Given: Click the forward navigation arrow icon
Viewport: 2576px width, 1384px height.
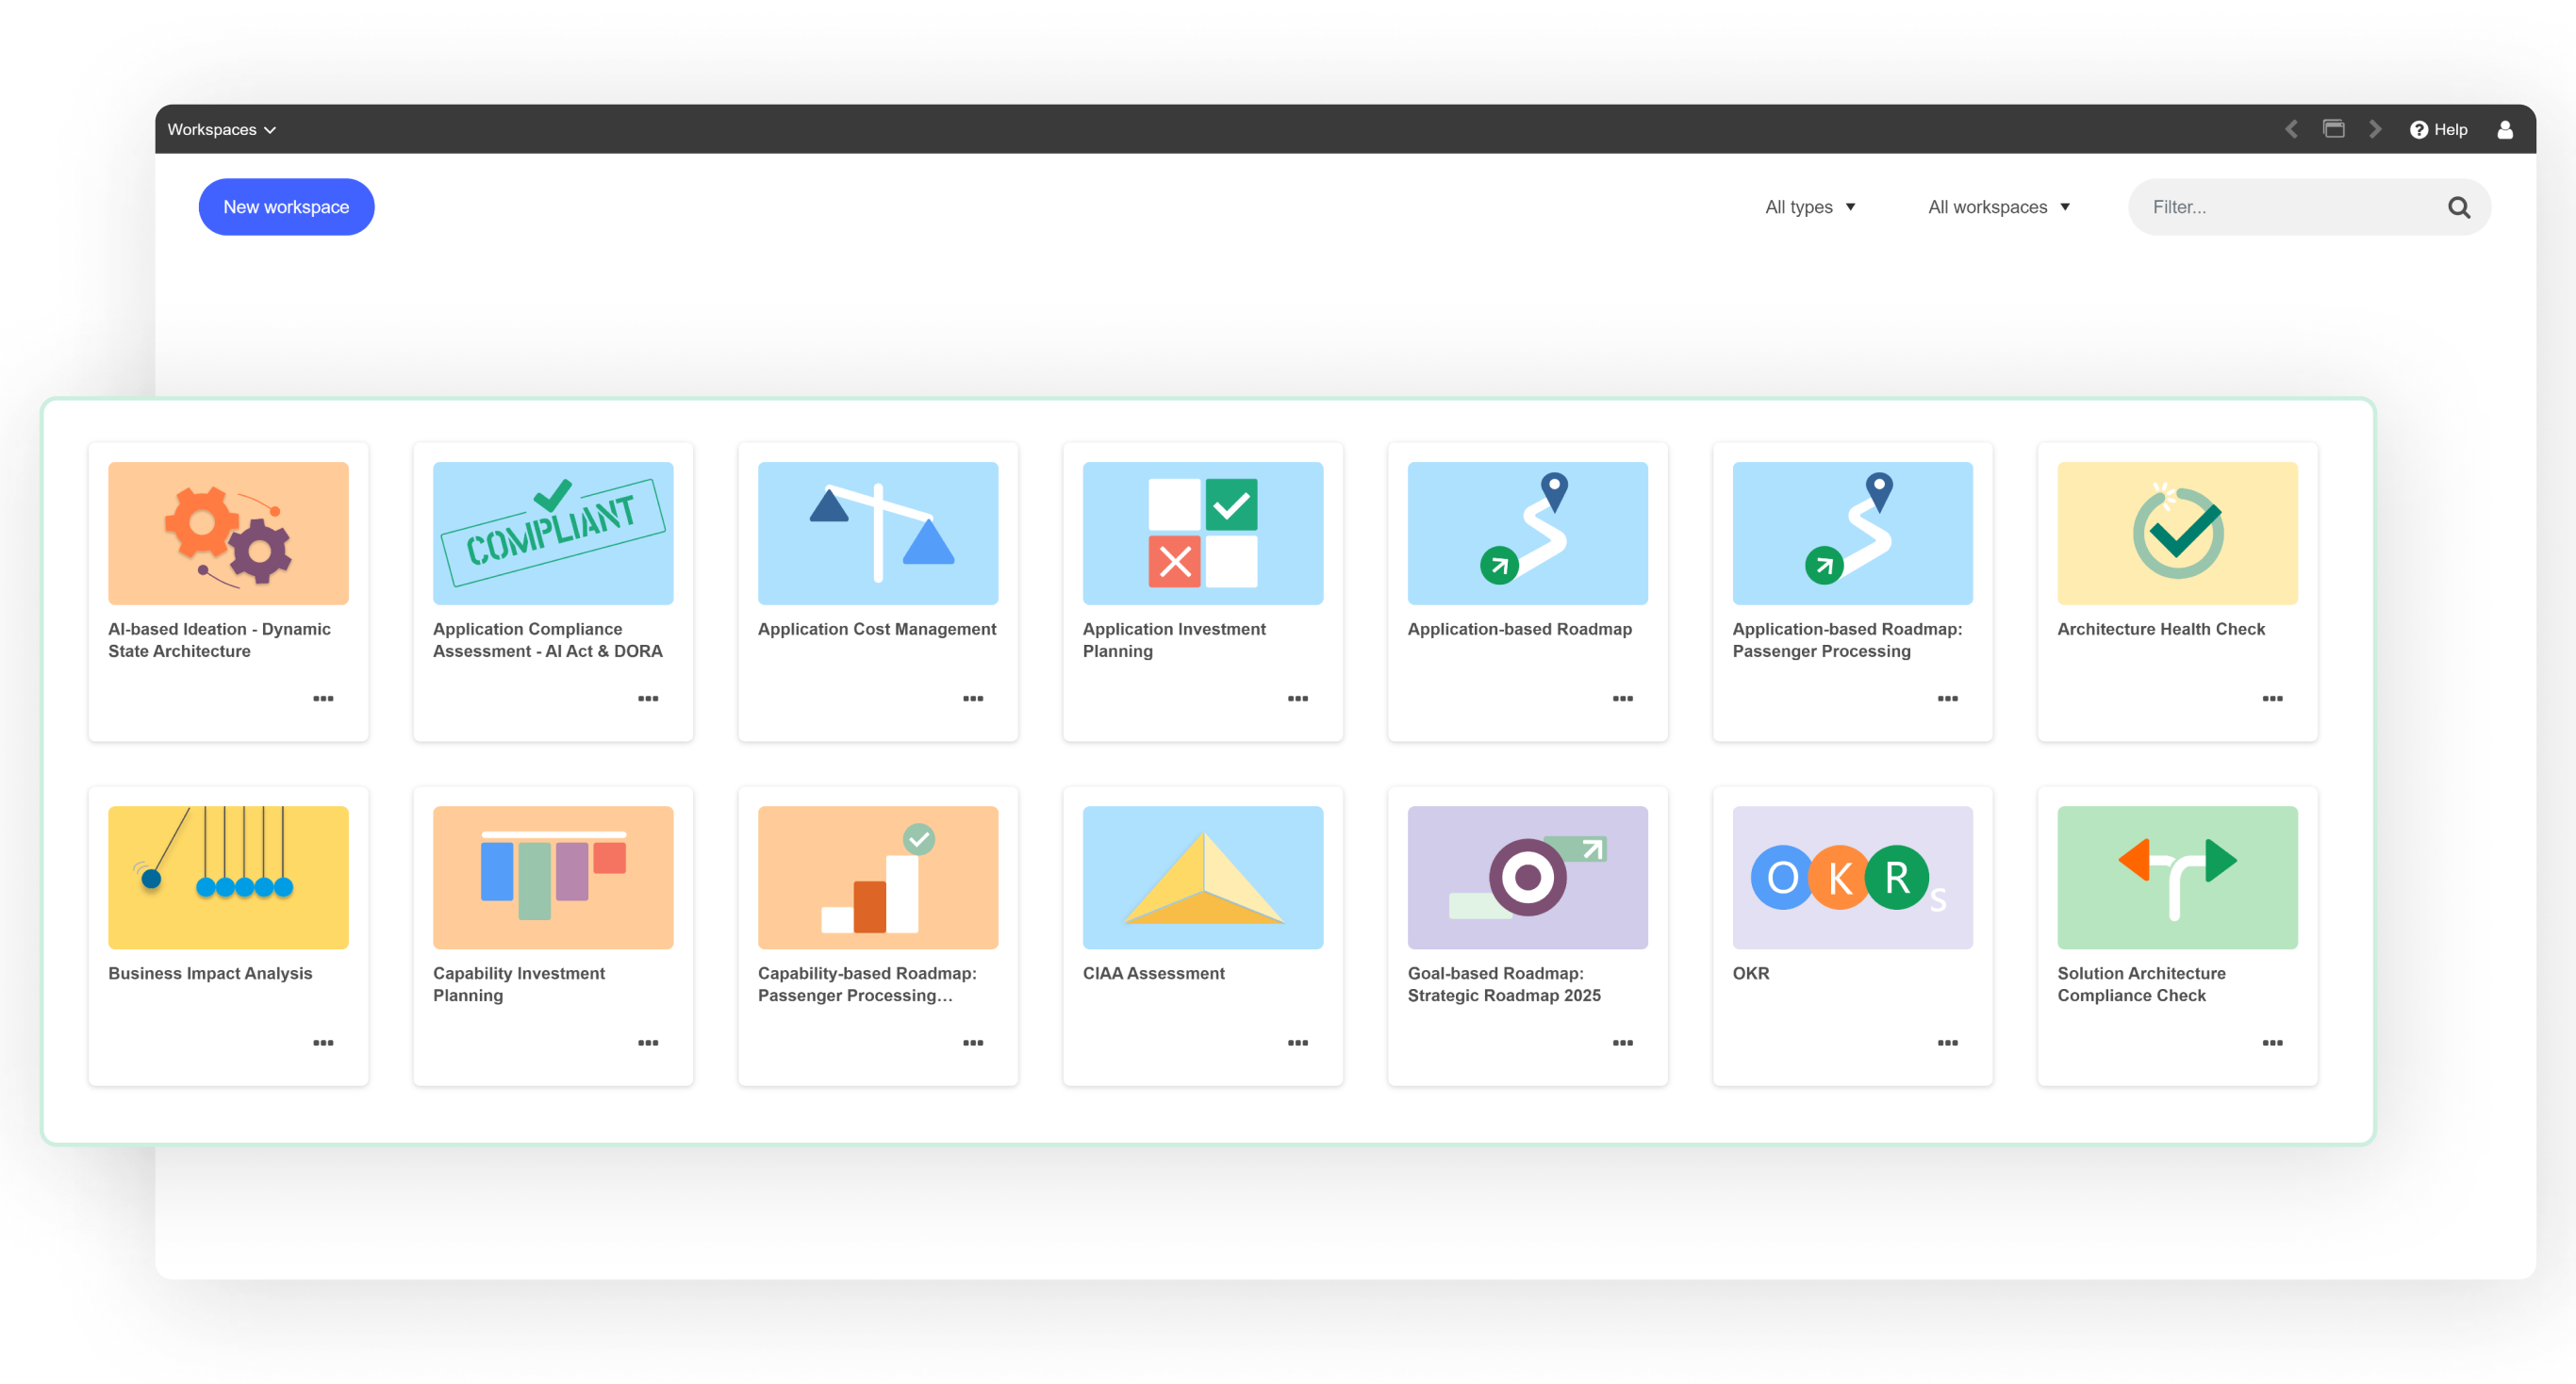Looking at the screenshot, I should coord(2375,129).
